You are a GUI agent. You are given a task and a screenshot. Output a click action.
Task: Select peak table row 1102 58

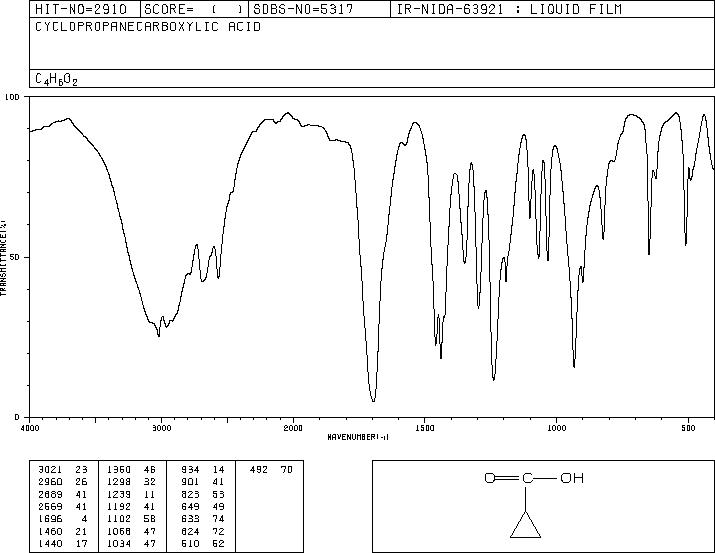click(131, 519)
